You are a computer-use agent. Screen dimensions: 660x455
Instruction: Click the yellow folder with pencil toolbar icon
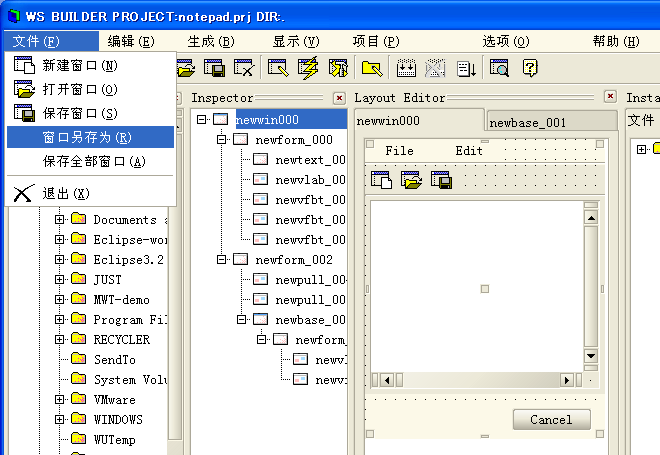[372, 68]
